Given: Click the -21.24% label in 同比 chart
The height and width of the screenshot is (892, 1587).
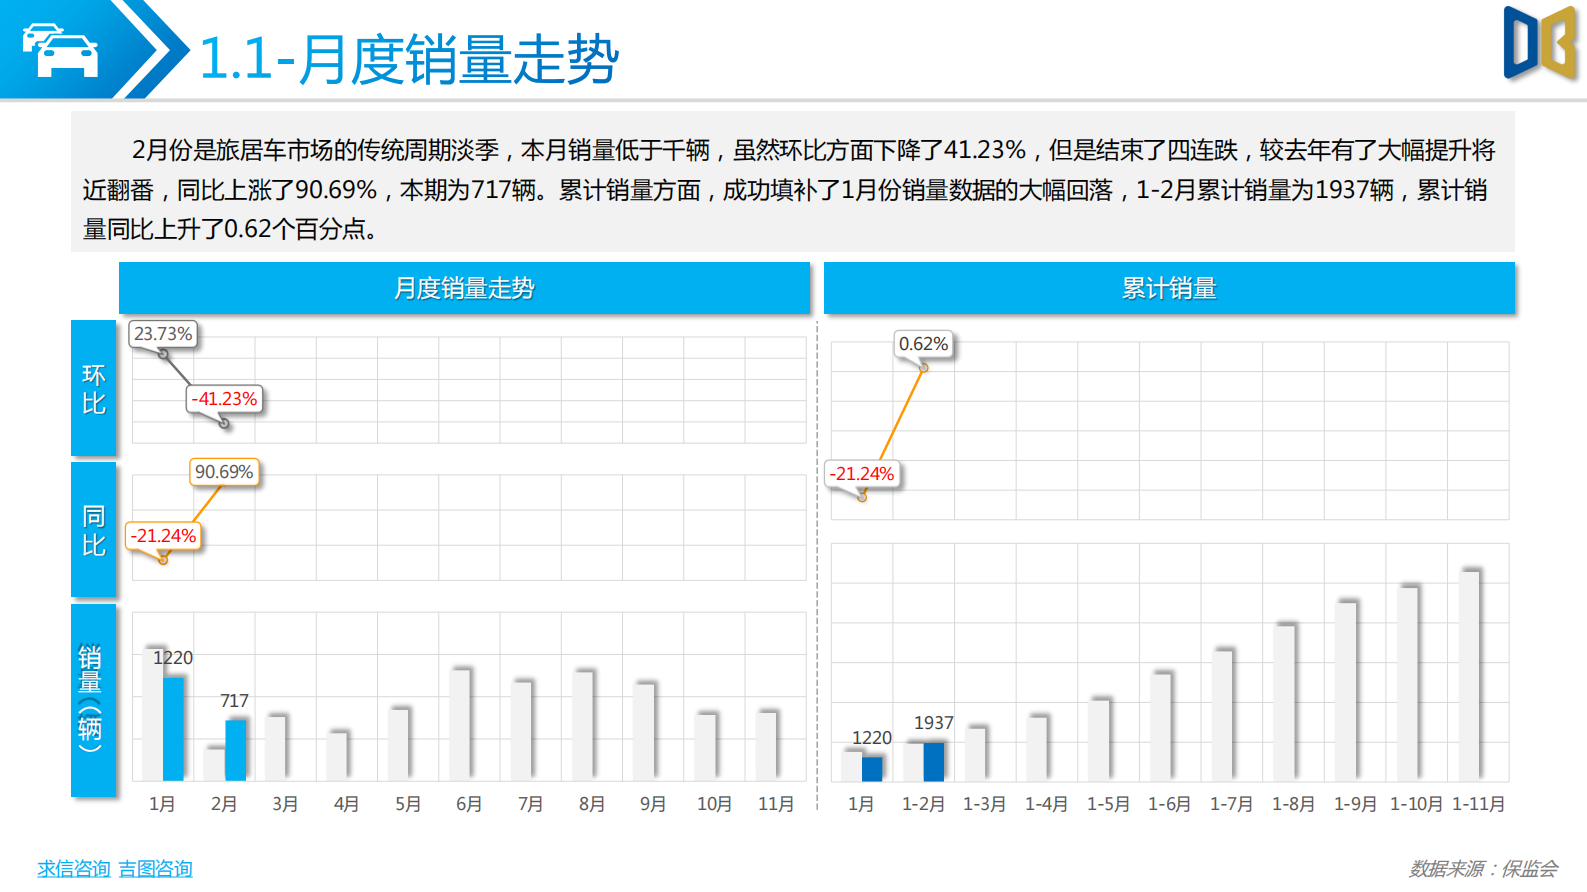Looking at the screenshot, I should point(163,536).
